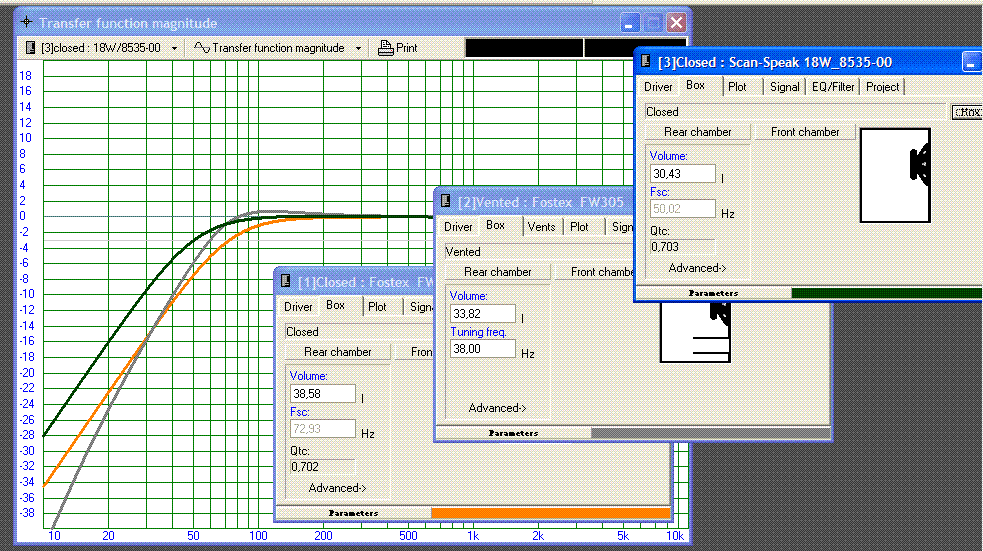Image resolution: width=983 pixels, height=551 pixels.
Task: Click the speaker icon in [1]Closed Fostex title bar
Action: [285, 281]
